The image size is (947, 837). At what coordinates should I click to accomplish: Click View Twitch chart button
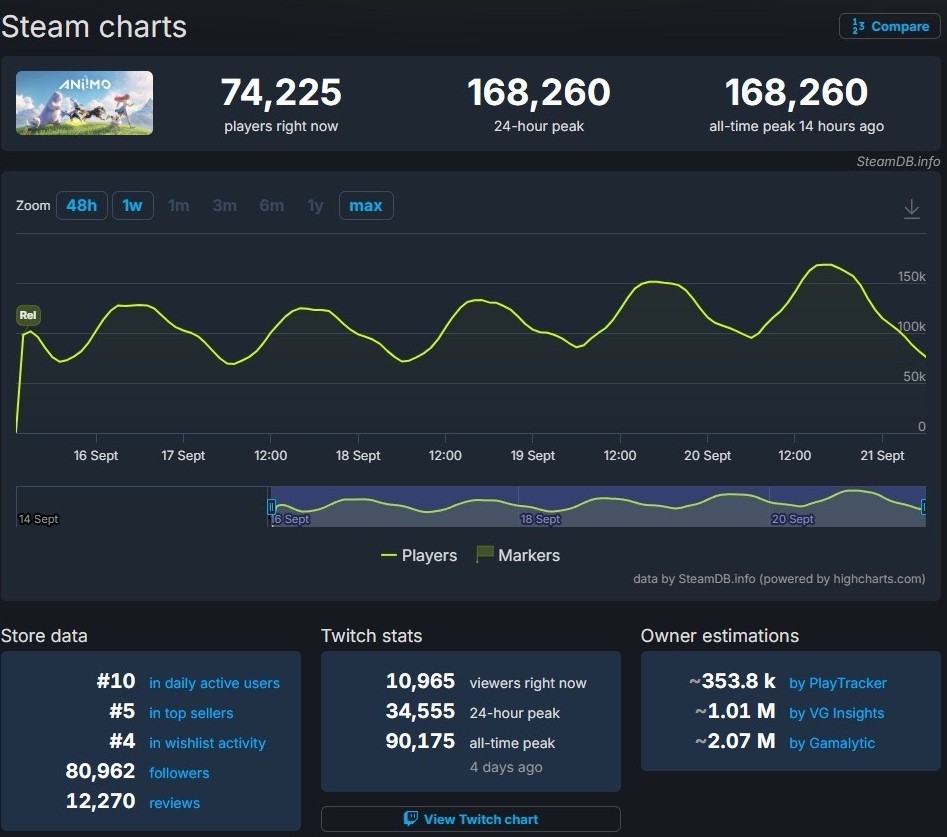click(x=470, y=819)
